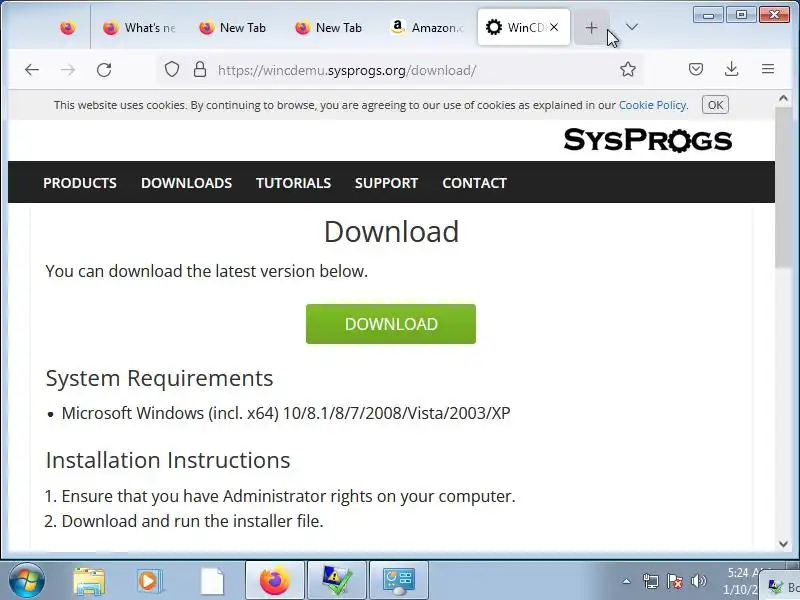Click the green DOWNLOAD button
Image resolution: width=800 pixels, height=600 pixels.
coord(391,324)
